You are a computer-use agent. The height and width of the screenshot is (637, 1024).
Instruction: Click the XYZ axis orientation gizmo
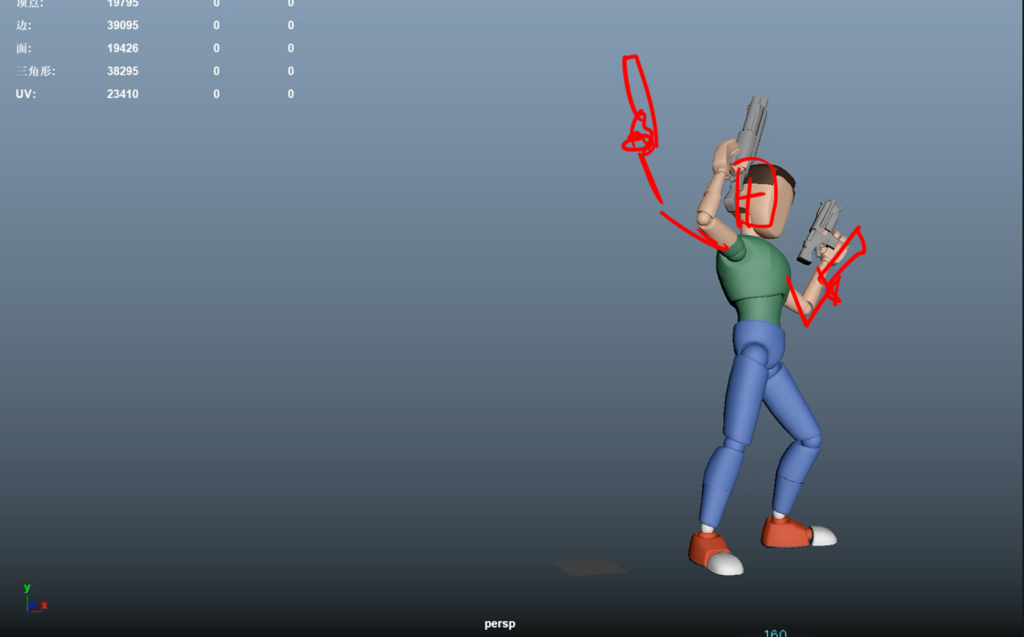point(35,598)
